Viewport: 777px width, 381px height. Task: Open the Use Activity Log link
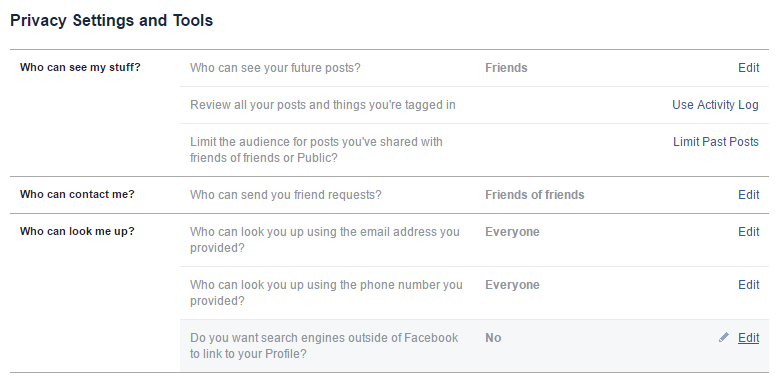tap(715, 105)
